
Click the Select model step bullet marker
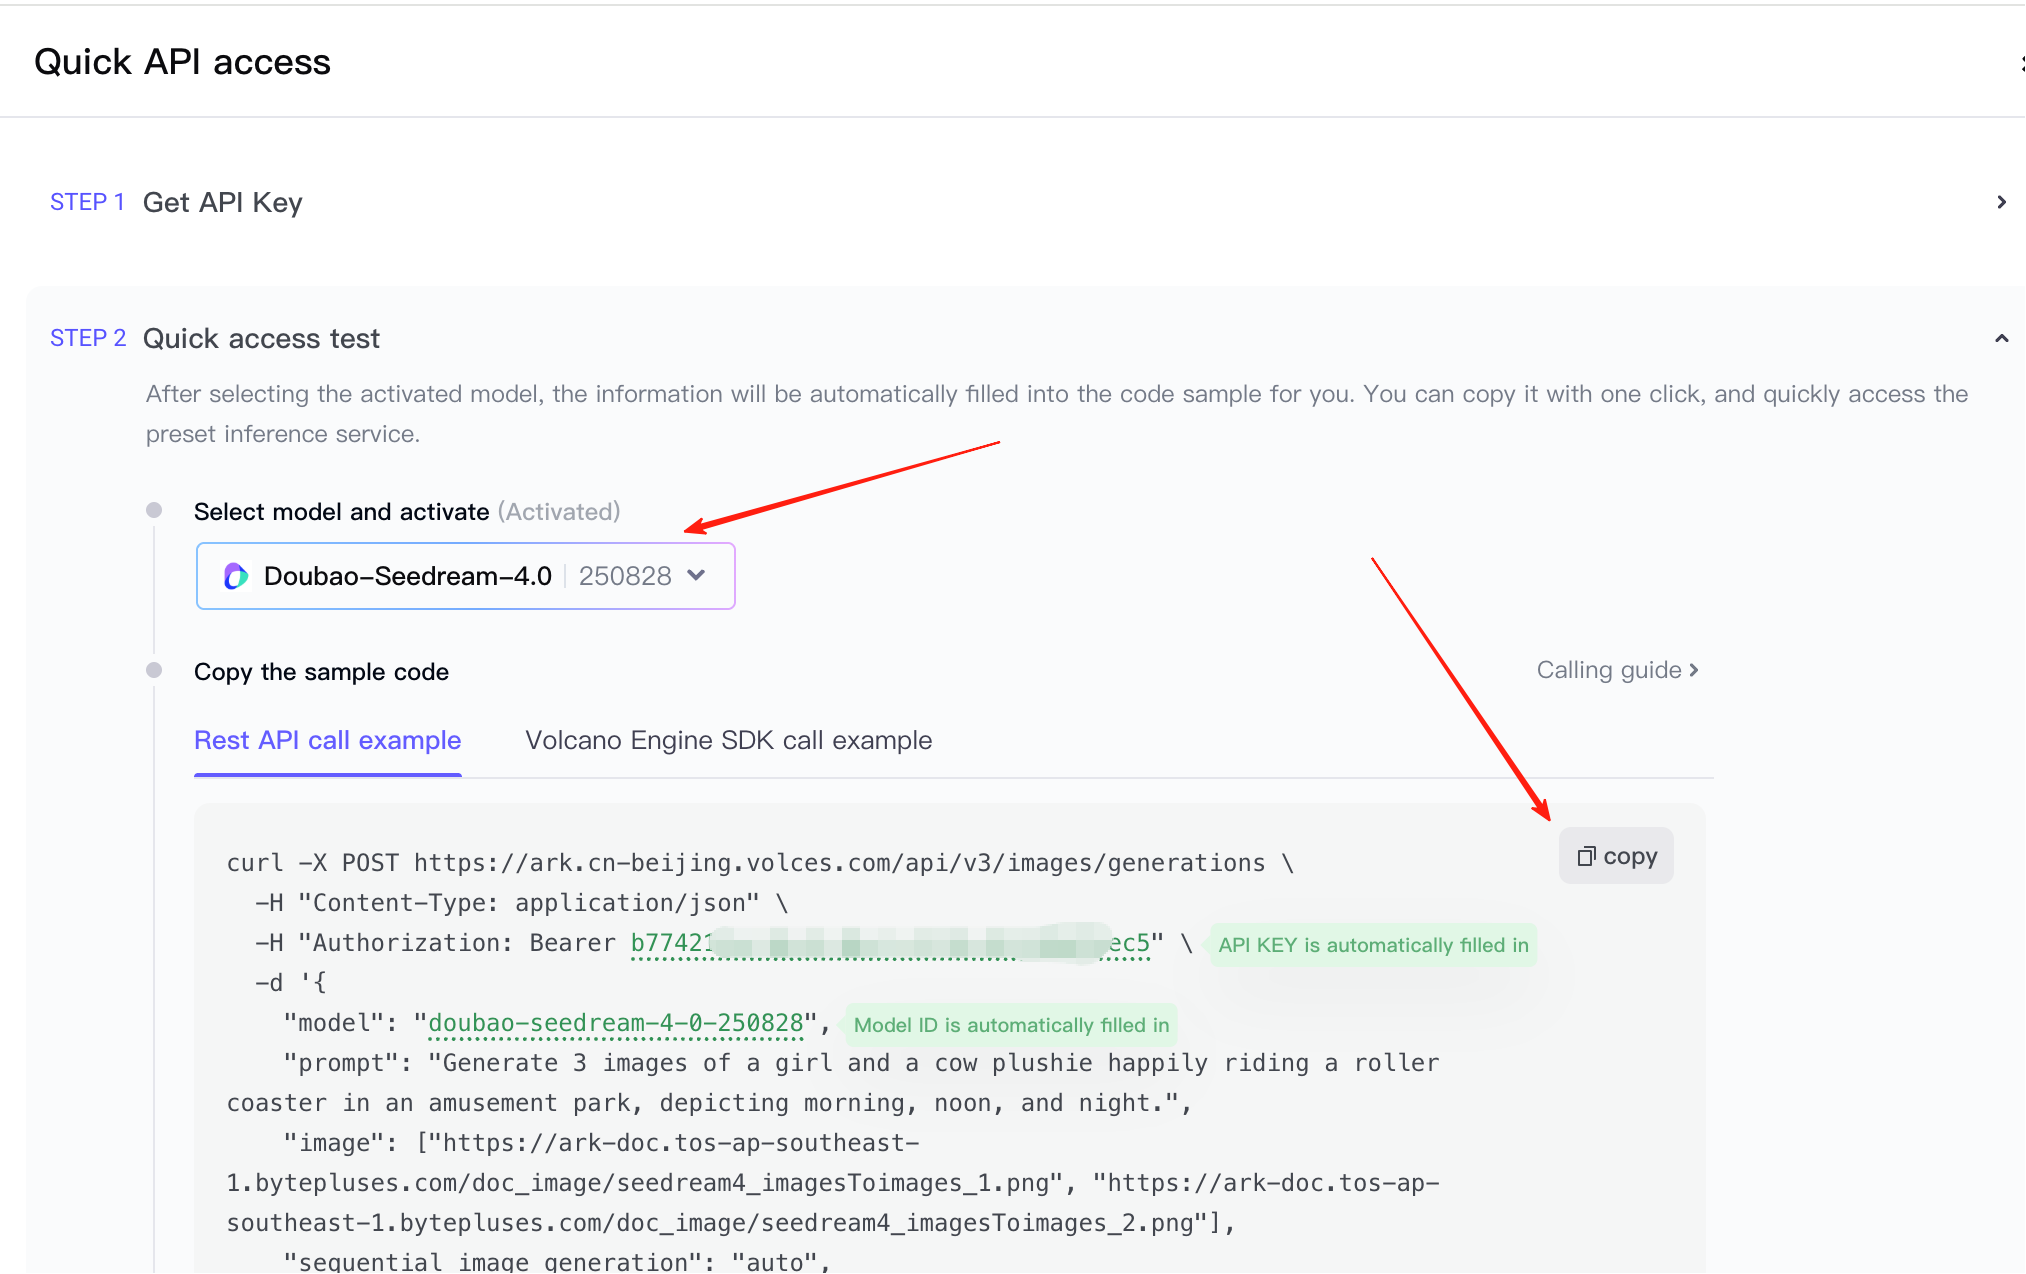tap(154, 510)
